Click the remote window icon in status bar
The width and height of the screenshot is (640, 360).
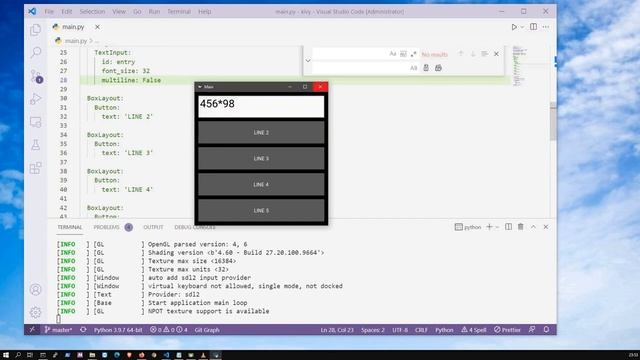point(32,330)
